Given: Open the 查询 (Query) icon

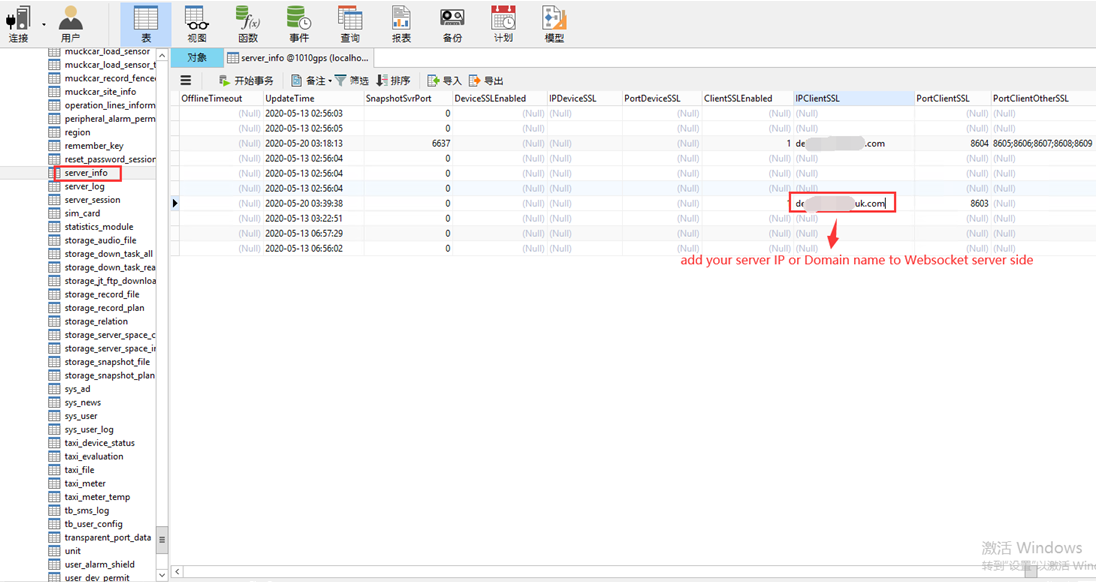Looking at the screenshot, I should (x=350, y=24).
